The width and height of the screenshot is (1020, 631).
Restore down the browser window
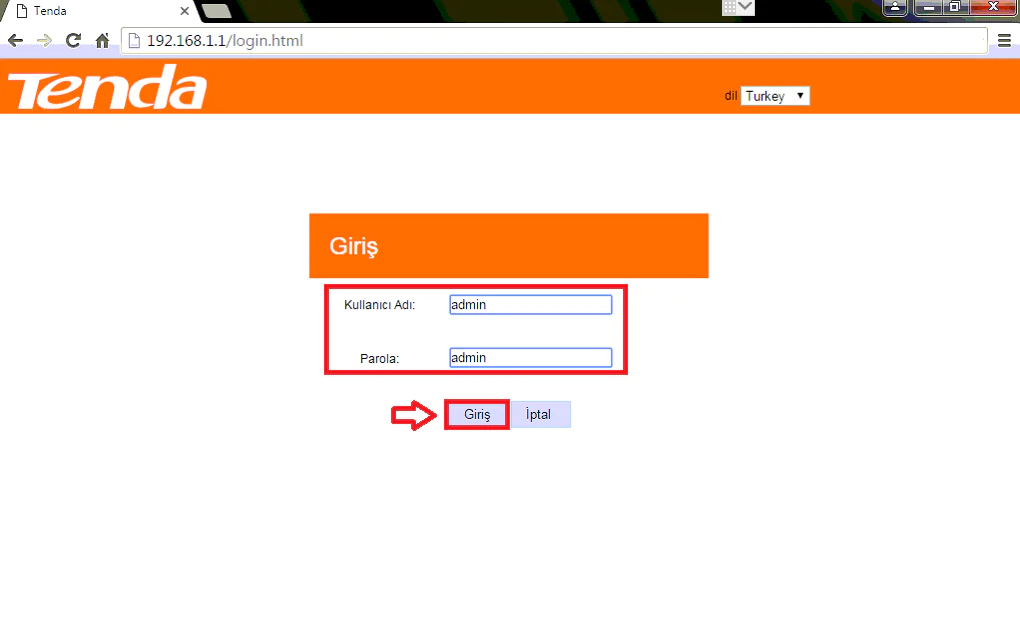(954, 7)
